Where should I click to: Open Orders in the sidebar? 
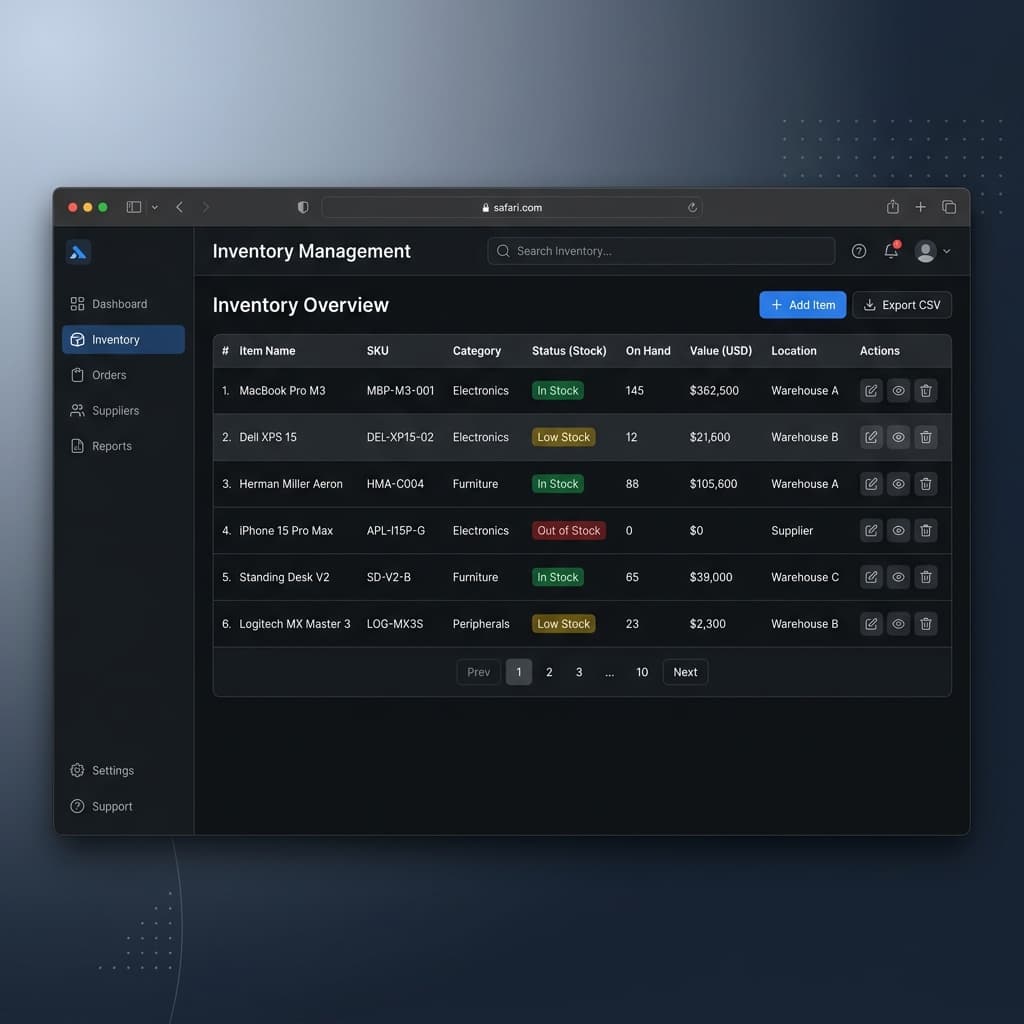pyautogui.click(x=123, y=375)
